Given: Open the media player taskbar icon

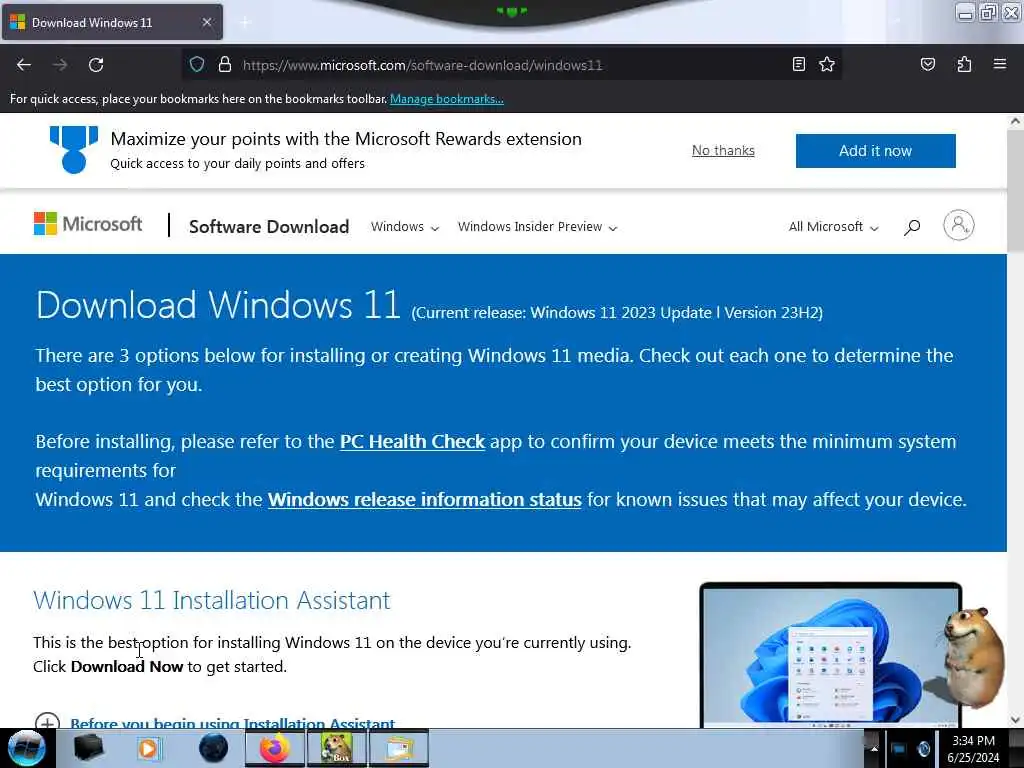Looking at the screenshot, I should pos(148,748).
